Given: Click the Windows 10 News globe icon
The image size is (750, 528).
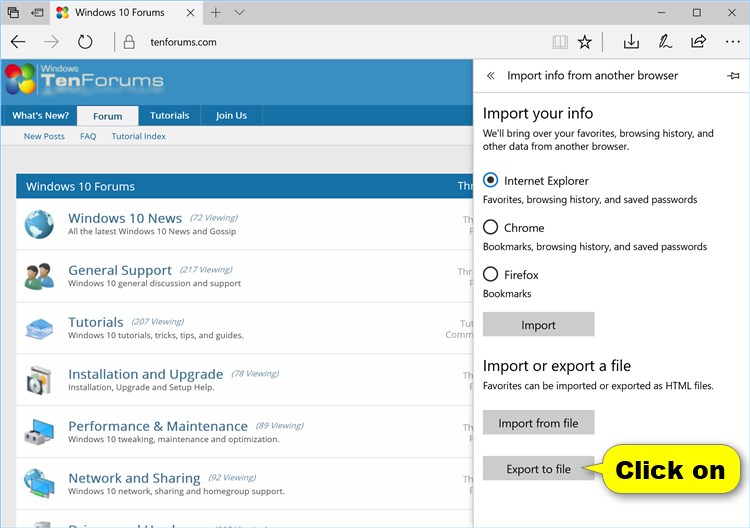Looking at the screenshot, I should [x=39, y=224].
